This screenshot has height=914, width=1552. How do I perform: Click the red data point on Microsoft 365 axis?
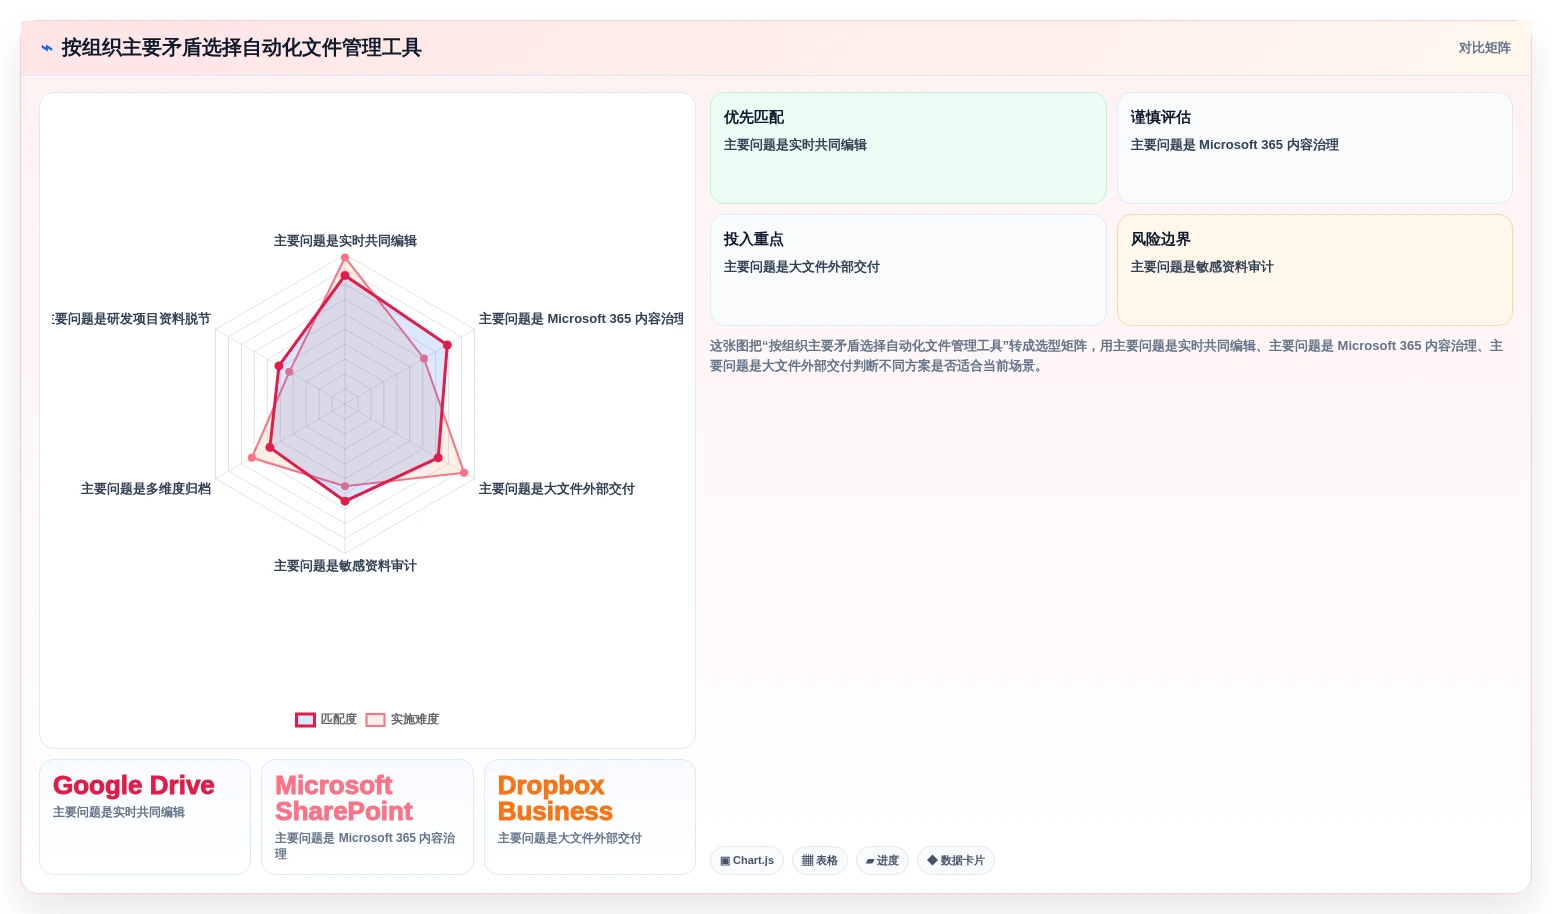click(447, 345)
